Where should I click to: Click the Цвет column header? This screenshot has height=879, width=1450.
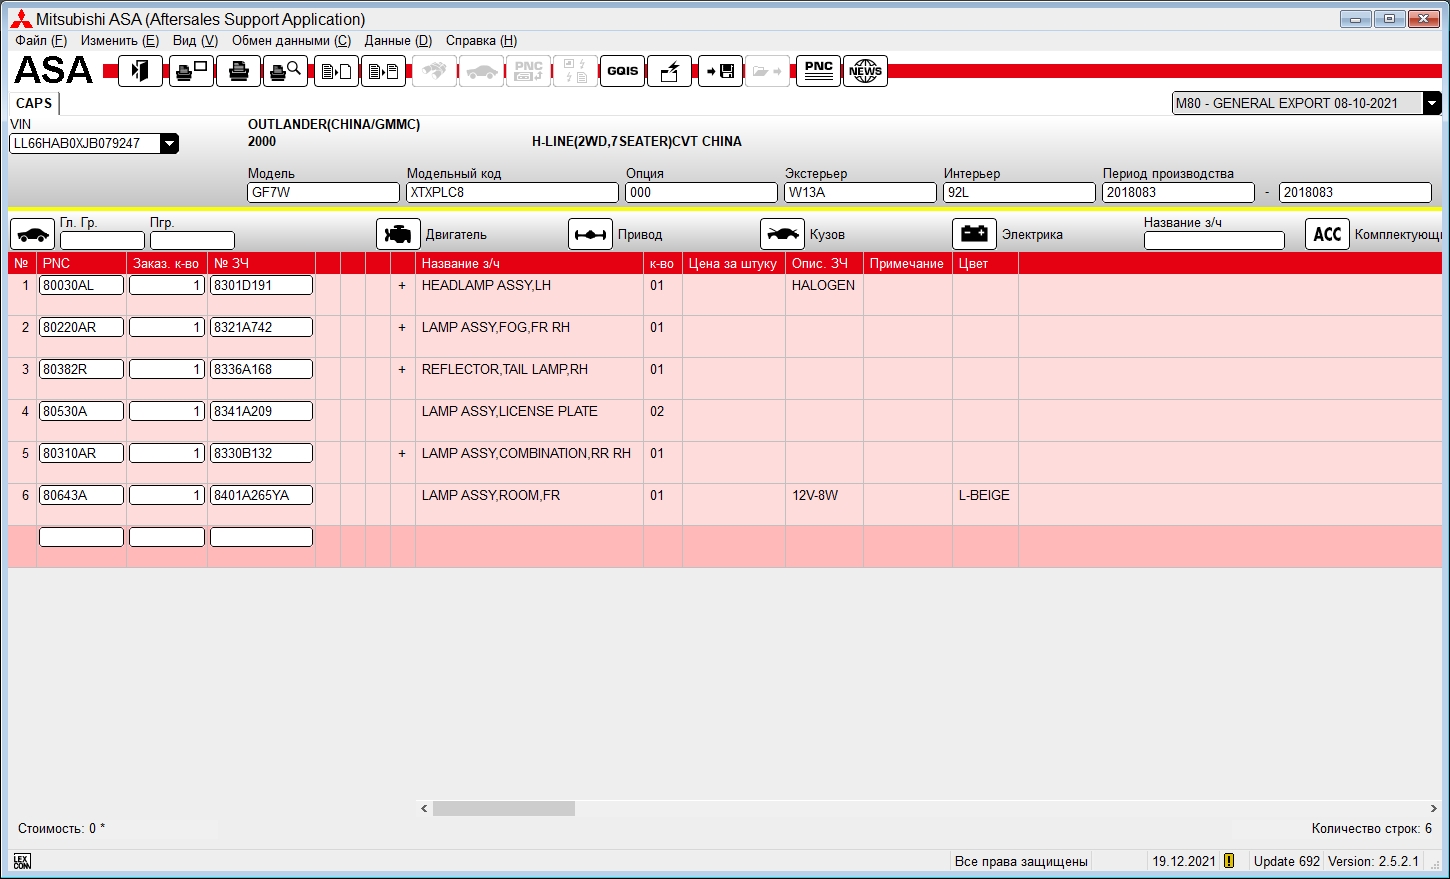(x=986, y=263)
